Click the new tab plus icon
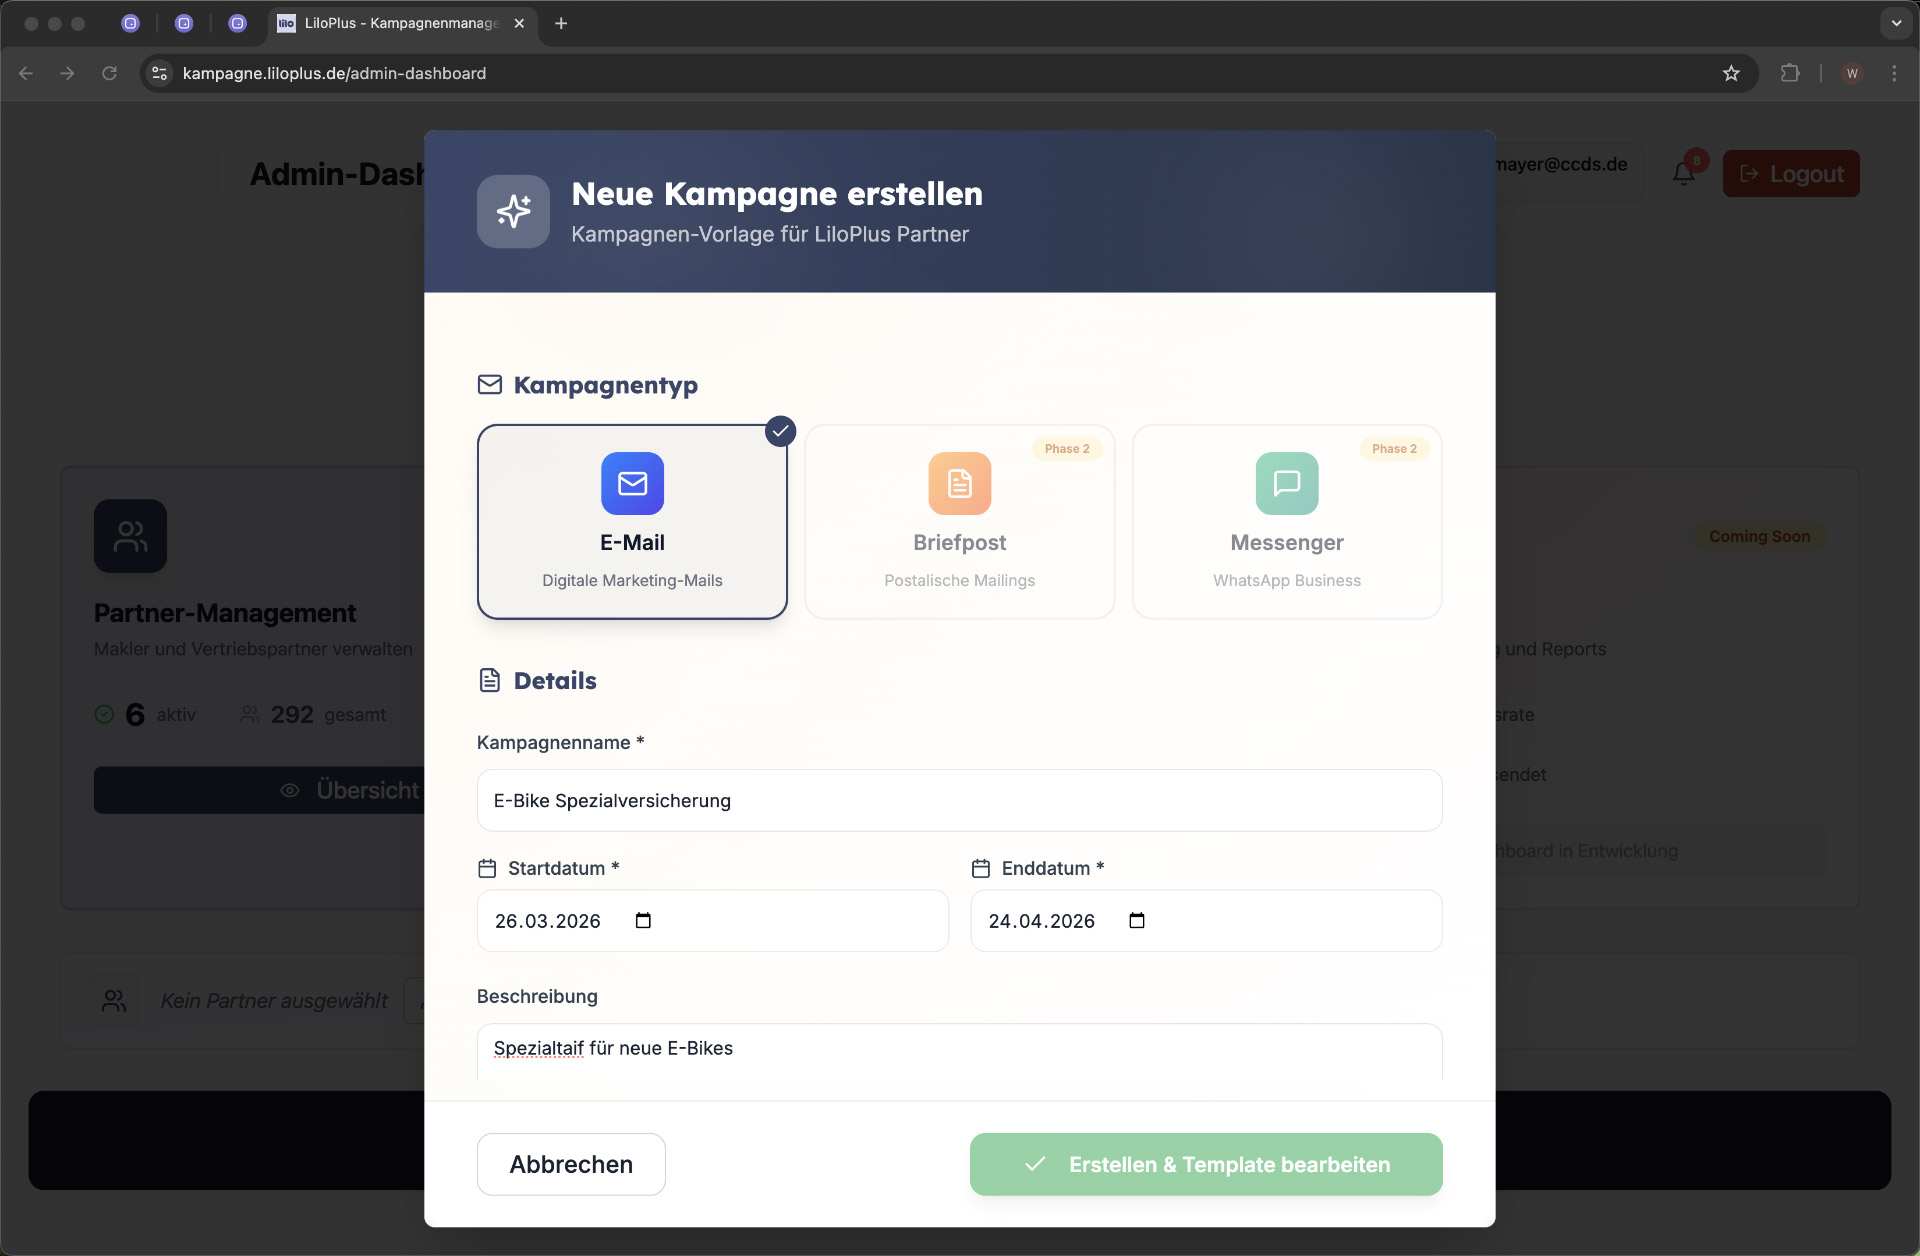 (x=560, y=23)
